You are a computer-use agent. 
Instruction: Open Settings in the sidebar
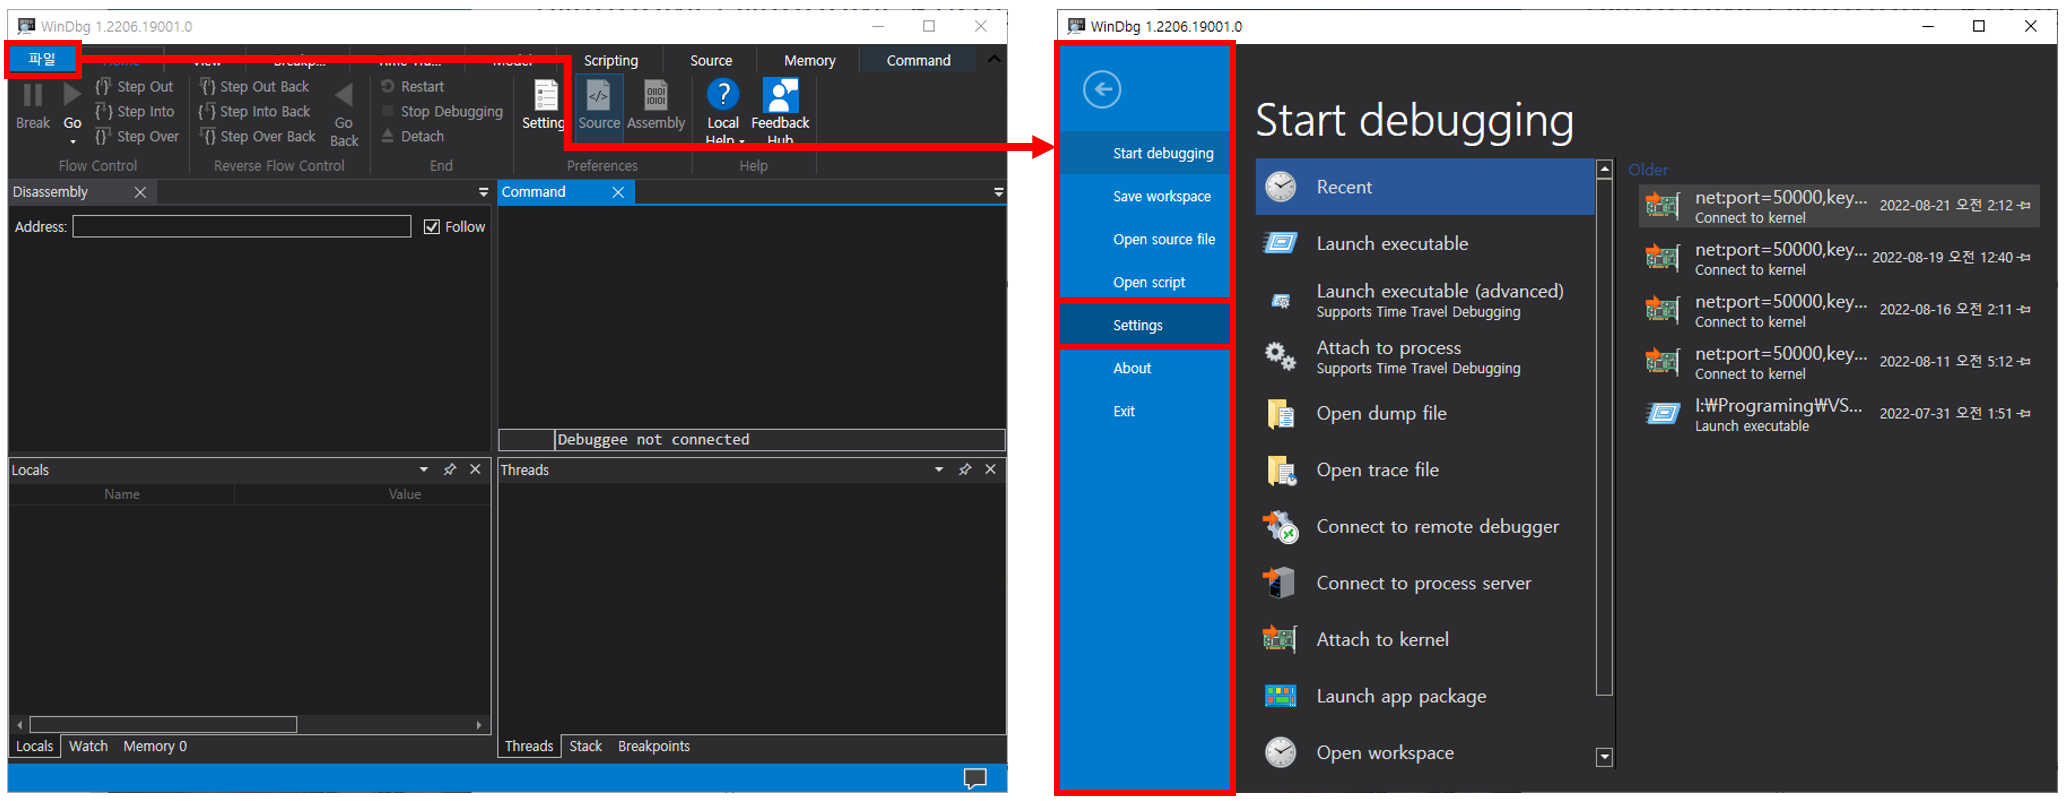[x=1145, y=325]
